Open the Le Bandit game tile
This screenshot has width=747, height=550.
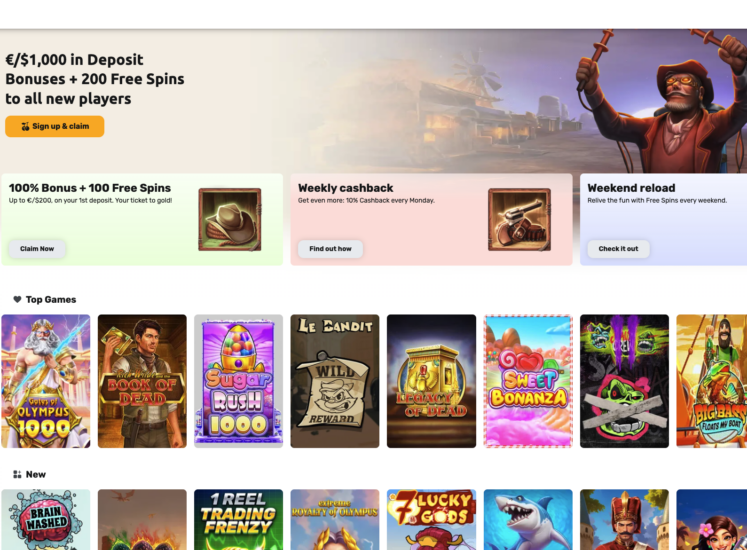335,381
